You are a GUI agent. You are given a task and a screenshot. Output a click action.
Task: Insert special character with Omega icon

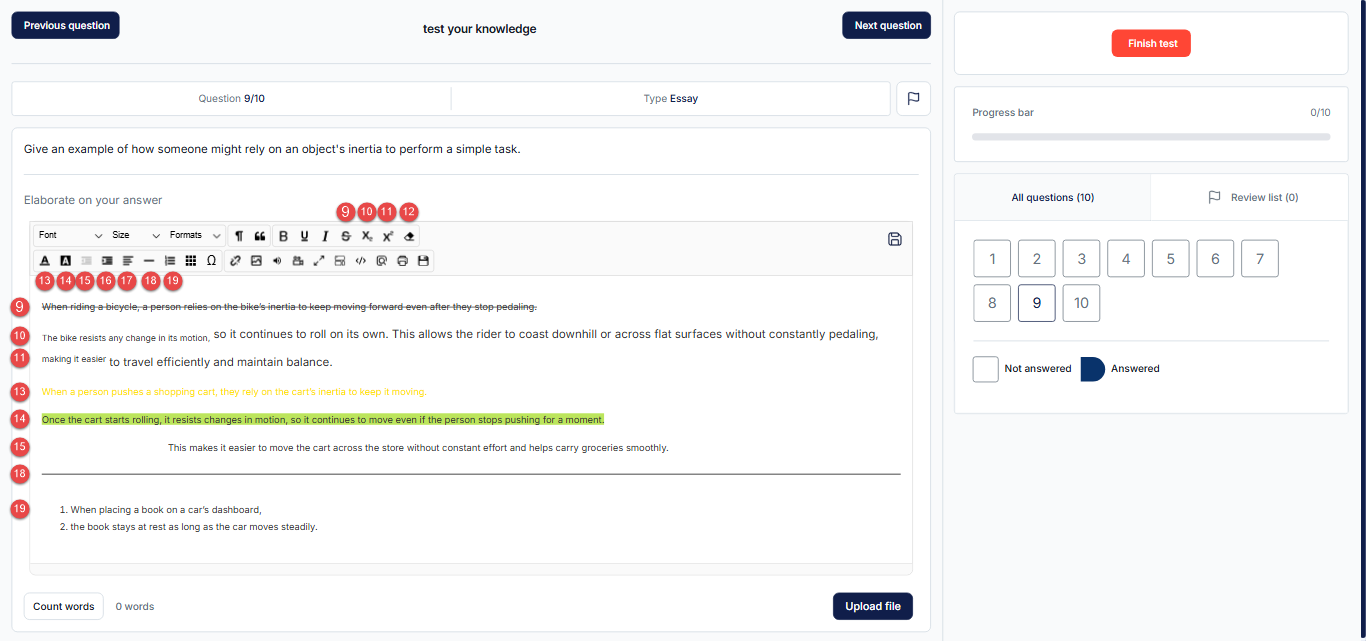coord(211,260)
